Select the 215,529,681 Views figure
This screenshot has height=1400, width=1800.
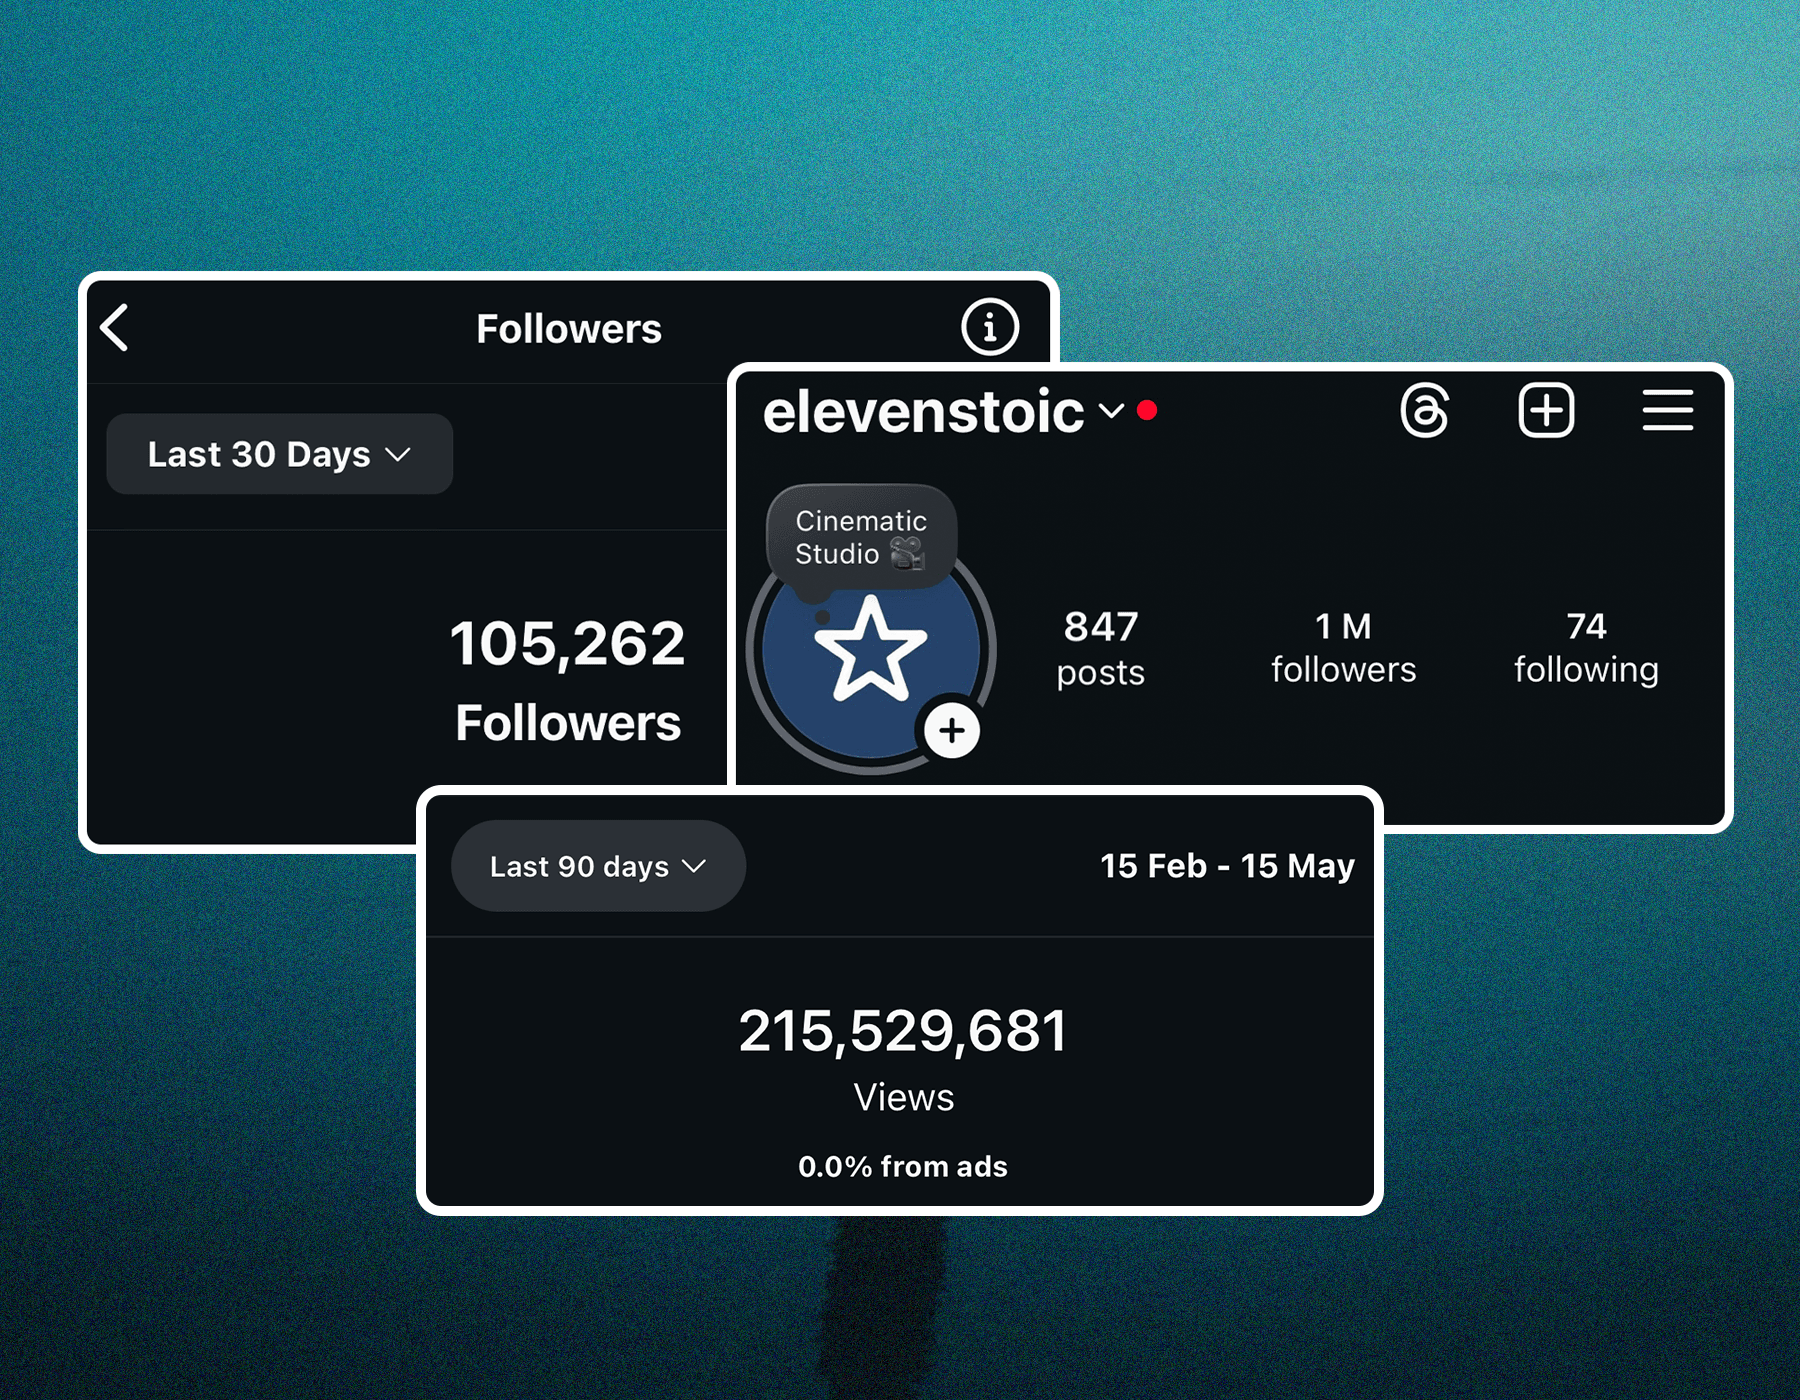click(x=903, y=1032)
